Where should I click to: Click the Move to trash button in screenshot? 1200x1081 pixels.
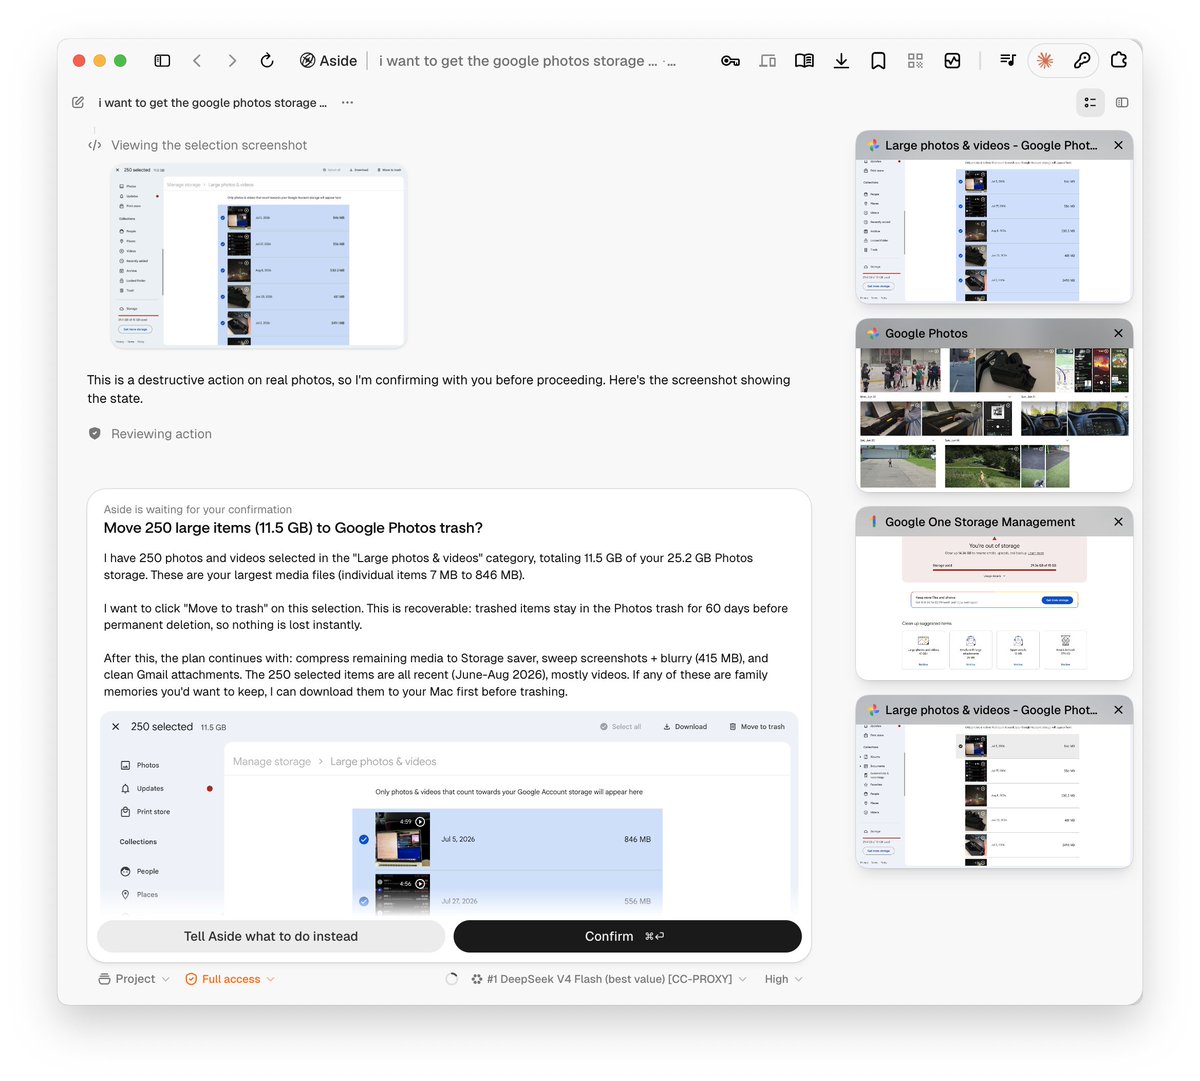(757, 727)
